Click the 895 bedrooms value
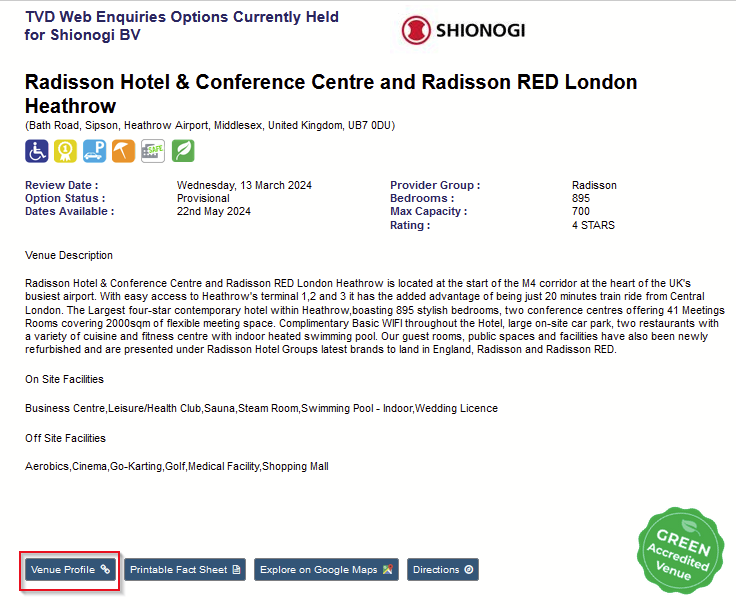Screen dimensions: 736x608 click(581, 198)
